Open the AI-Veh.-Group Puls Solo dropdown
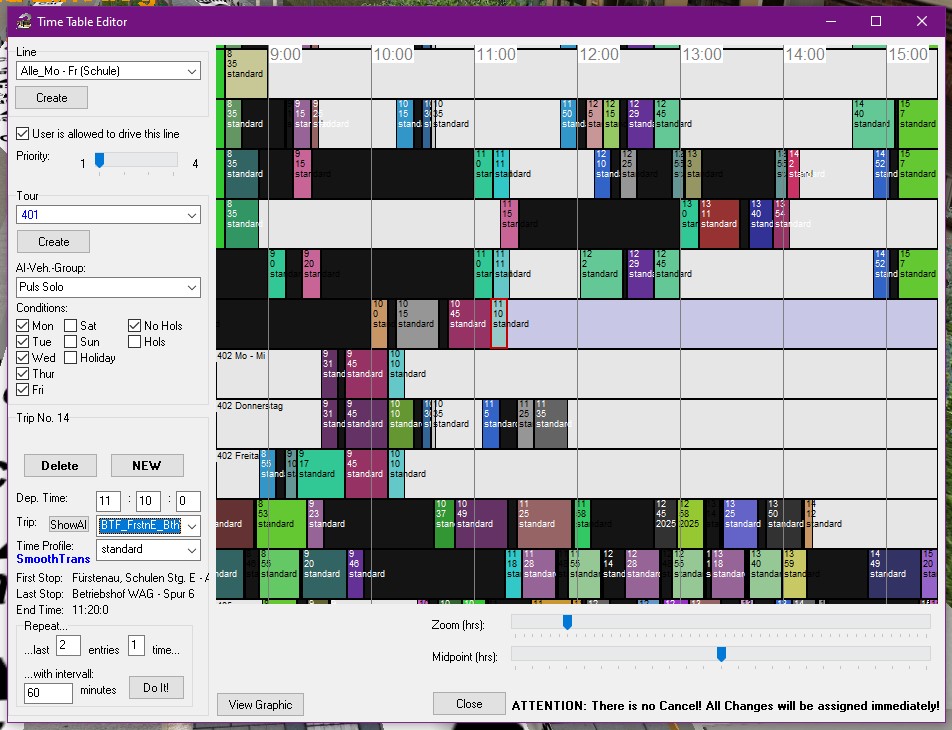This screenshot has height=730, width=952. [108, 288]
